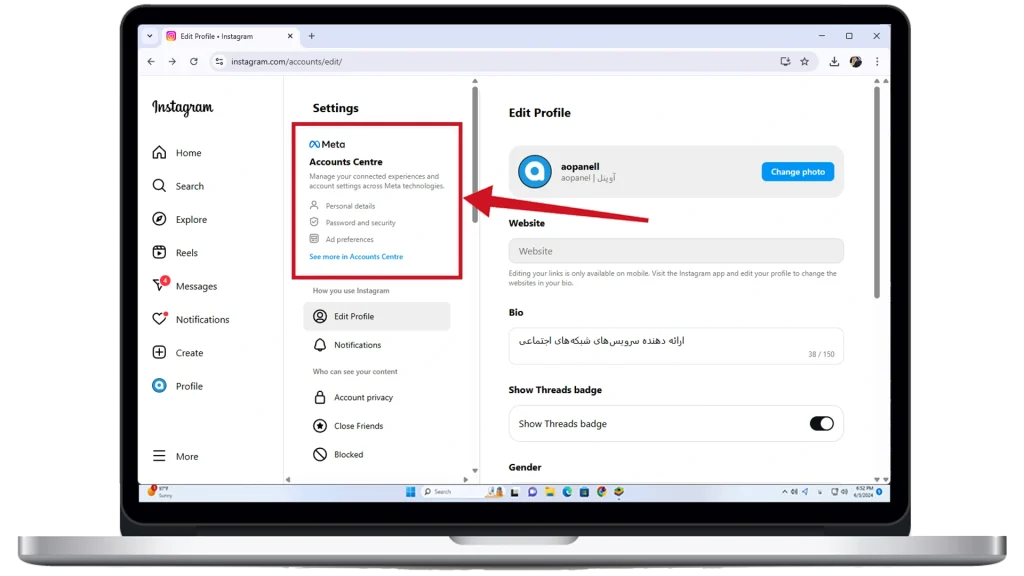Click the browser forward arrow
The width and height of the screenshot is (1024, 576).
click(x=172, y=61)
